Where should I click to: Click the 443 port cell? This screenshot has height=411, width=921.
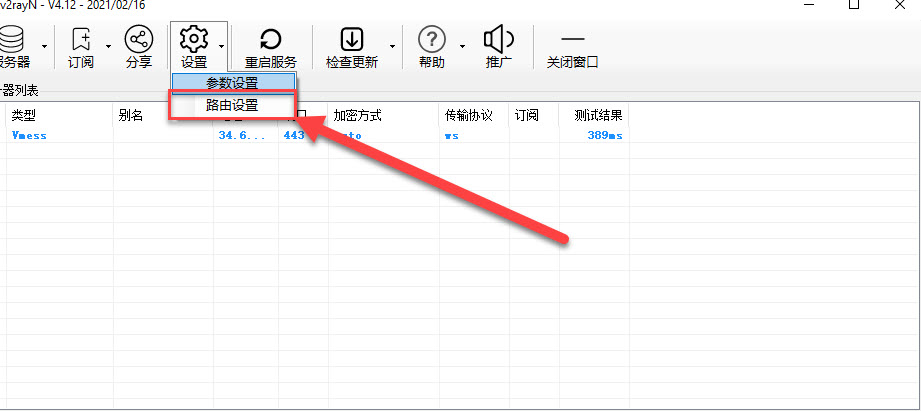[x=294, y=136]
